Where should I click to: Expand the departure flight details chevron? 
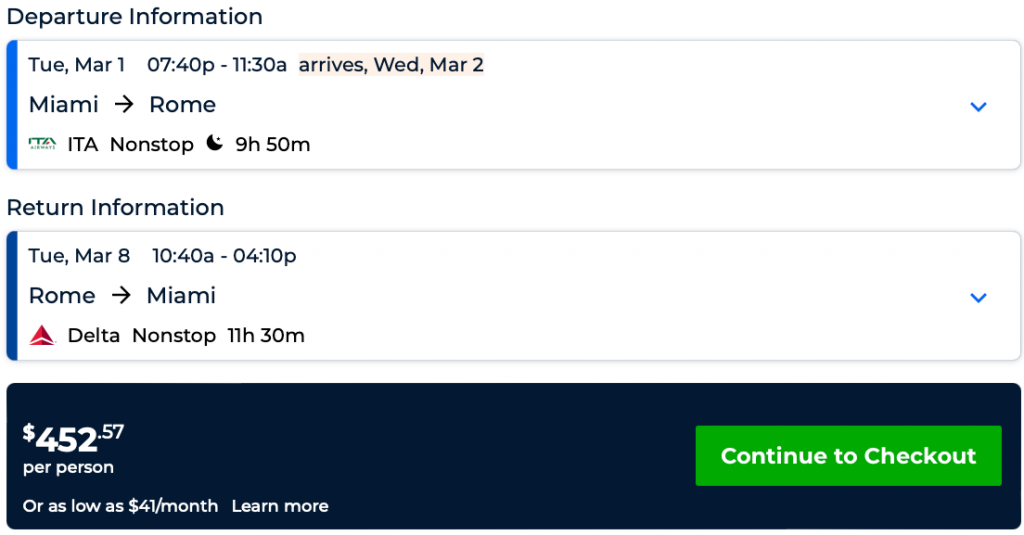978,107
